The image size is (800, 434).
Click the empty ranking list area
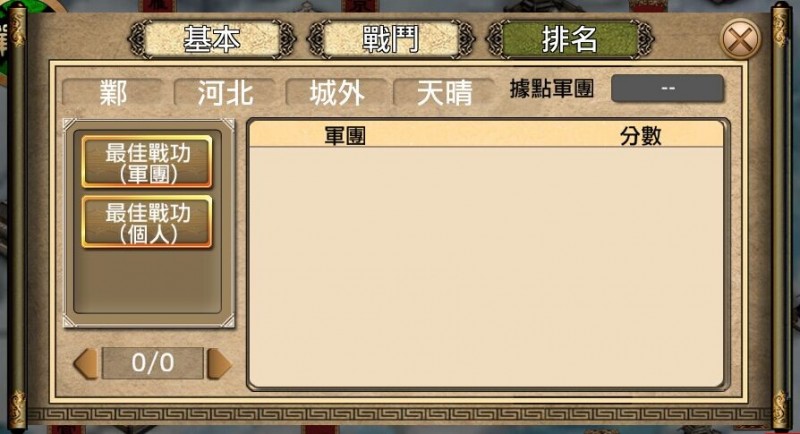487,266
